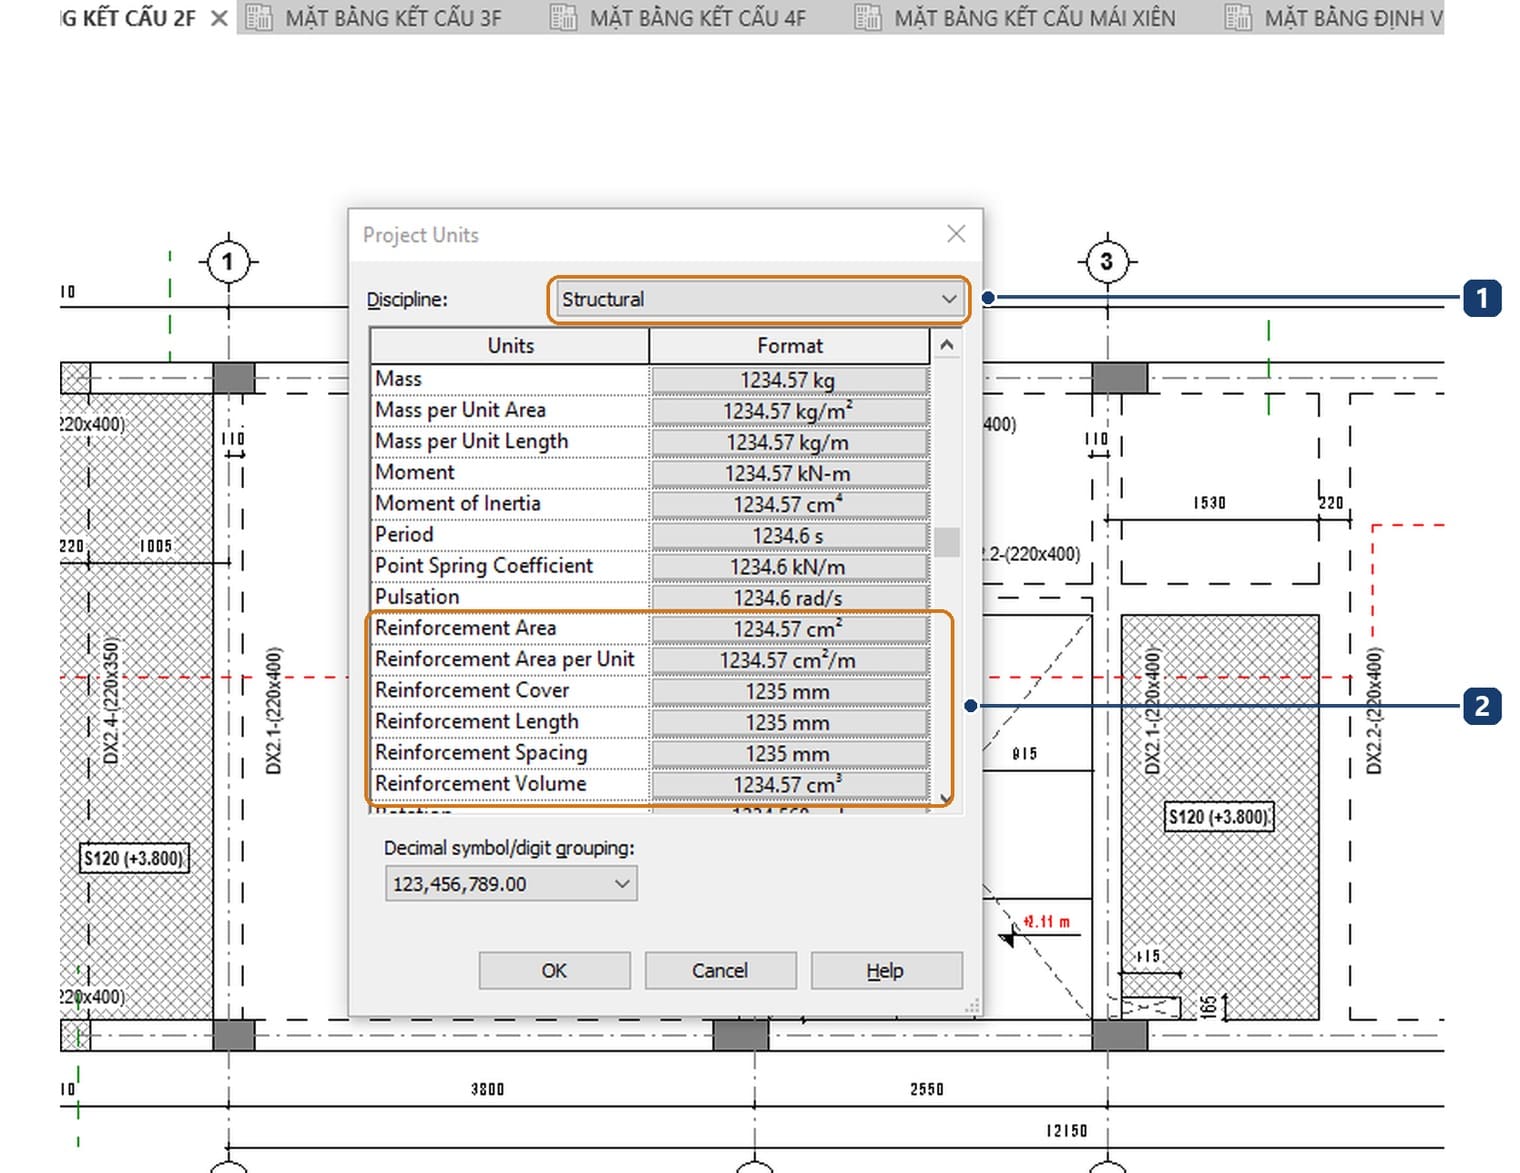Select the Point Spring Coefficient label
The image size is (1520, 1173).
pyautogui.click(x=484, y=566)
